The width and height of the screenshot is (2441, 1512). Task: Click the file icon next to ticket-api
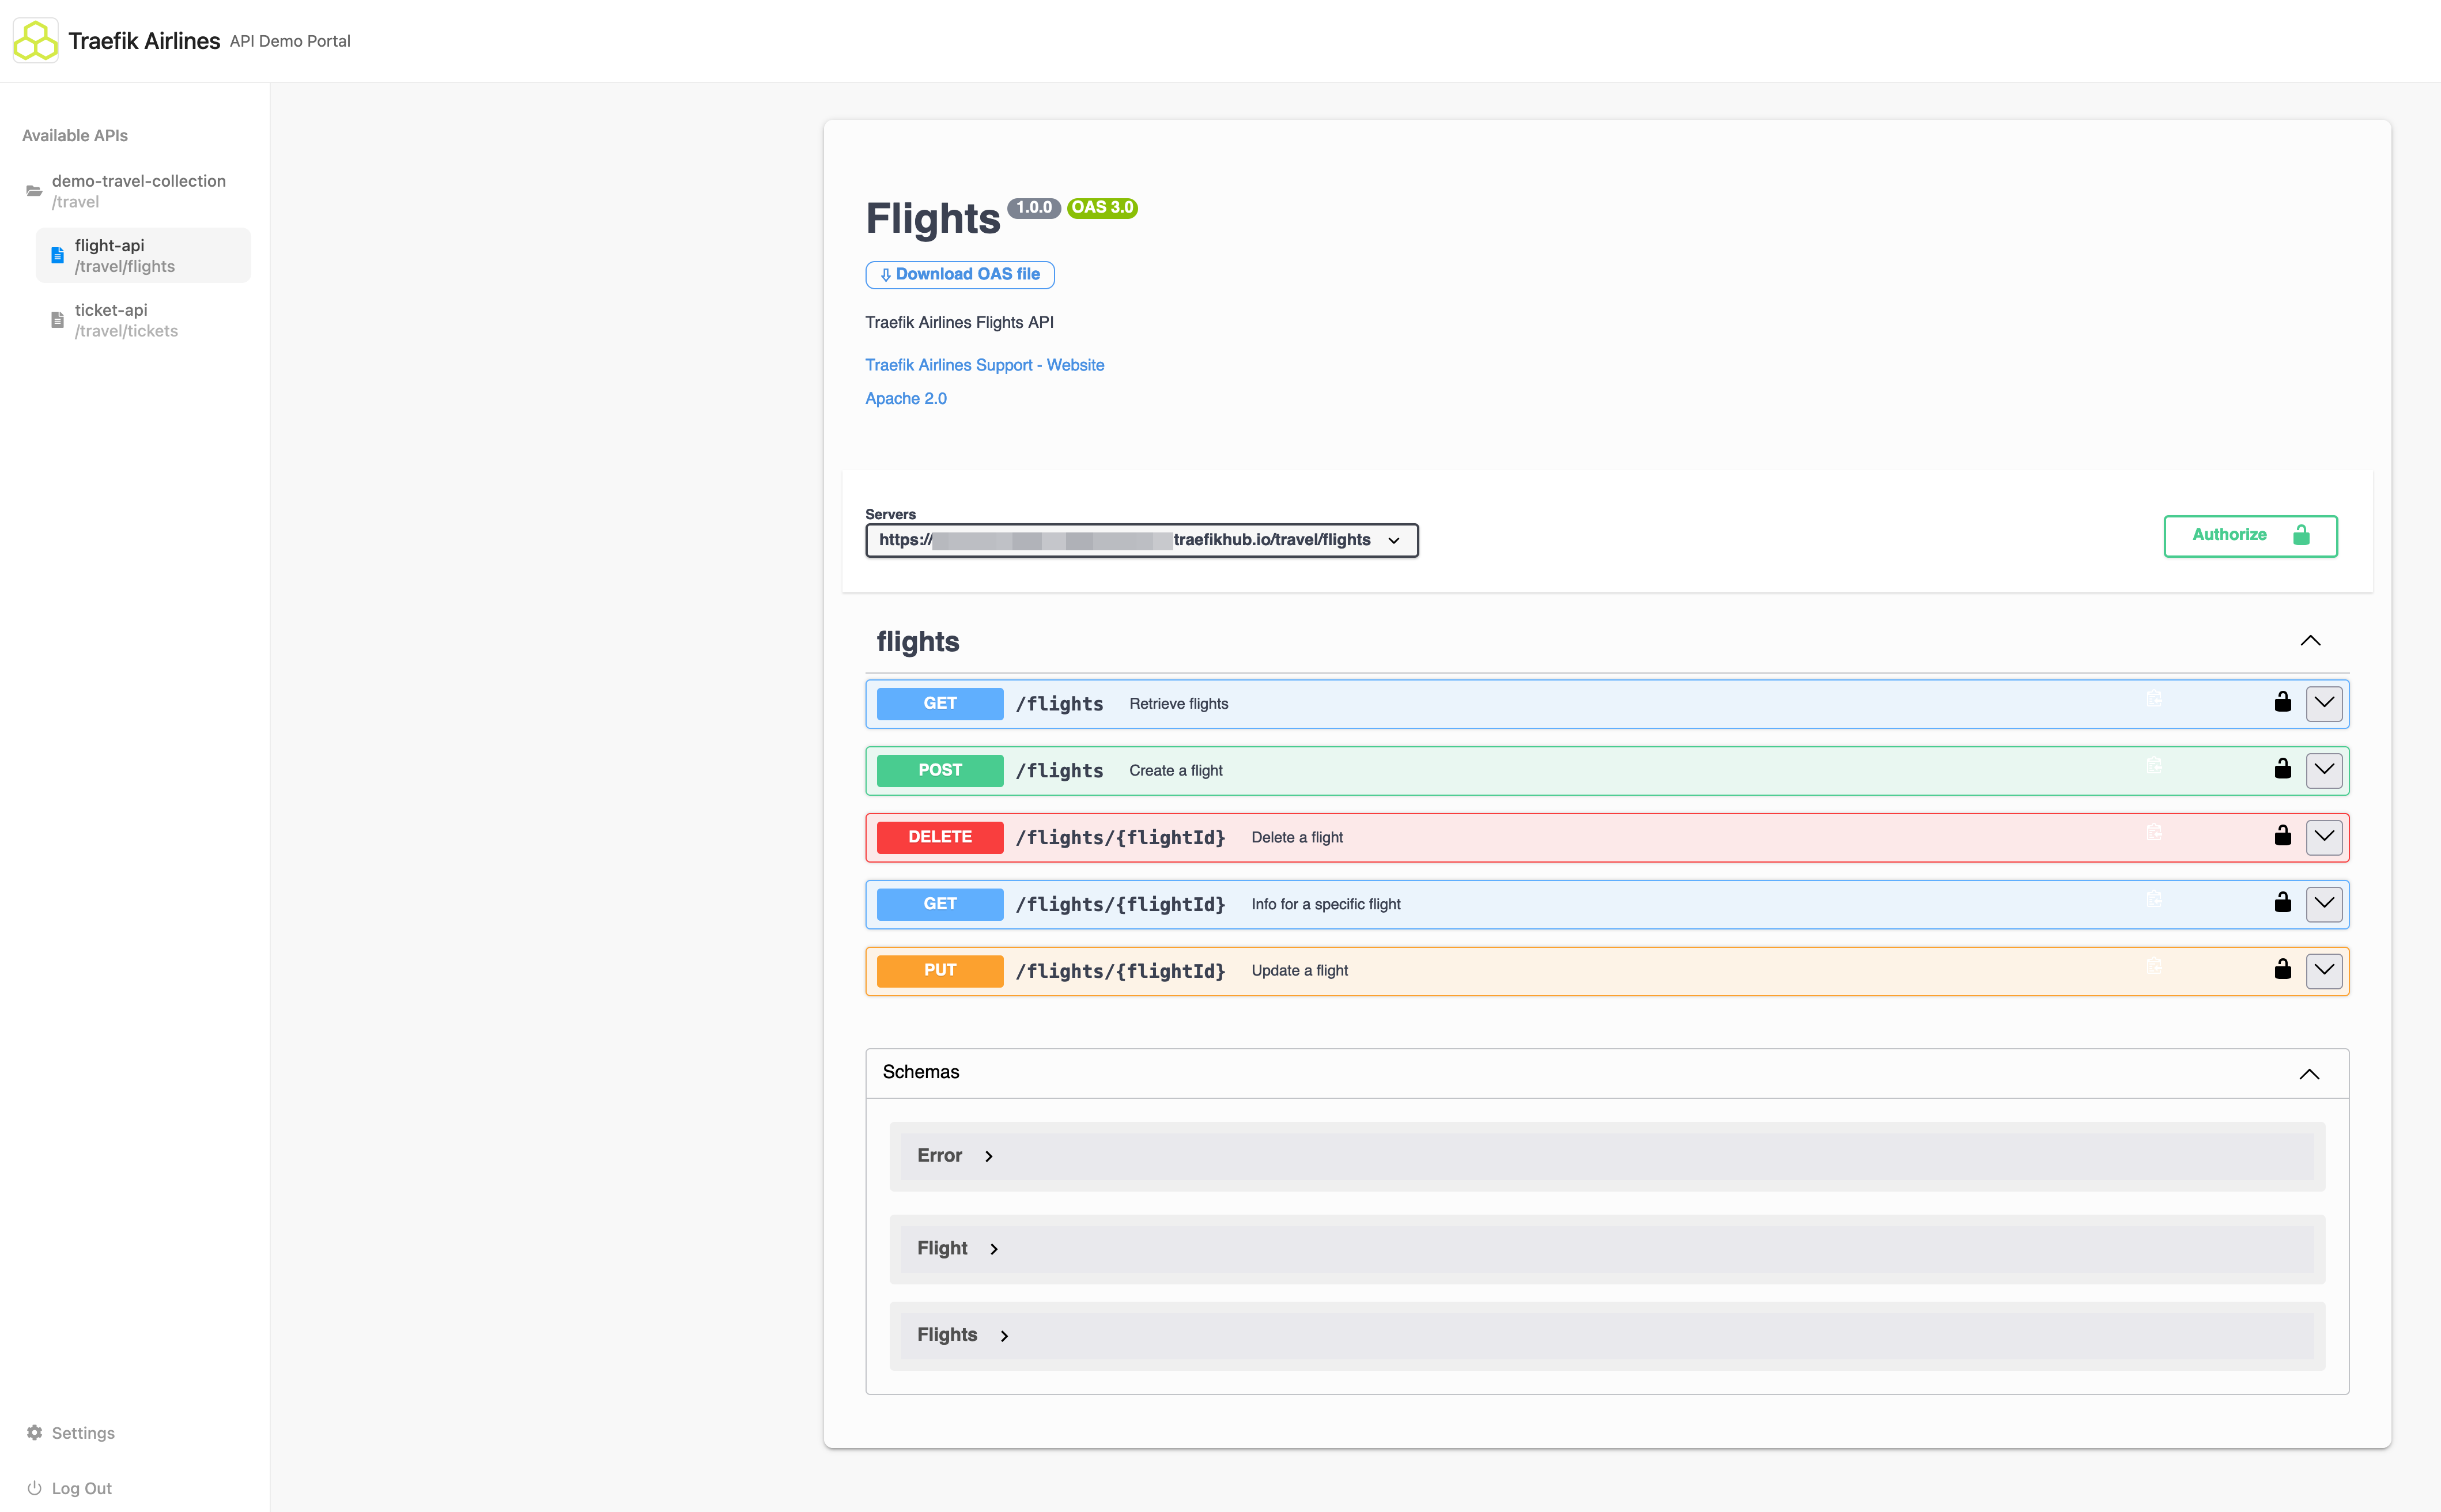tap(56, 319)
